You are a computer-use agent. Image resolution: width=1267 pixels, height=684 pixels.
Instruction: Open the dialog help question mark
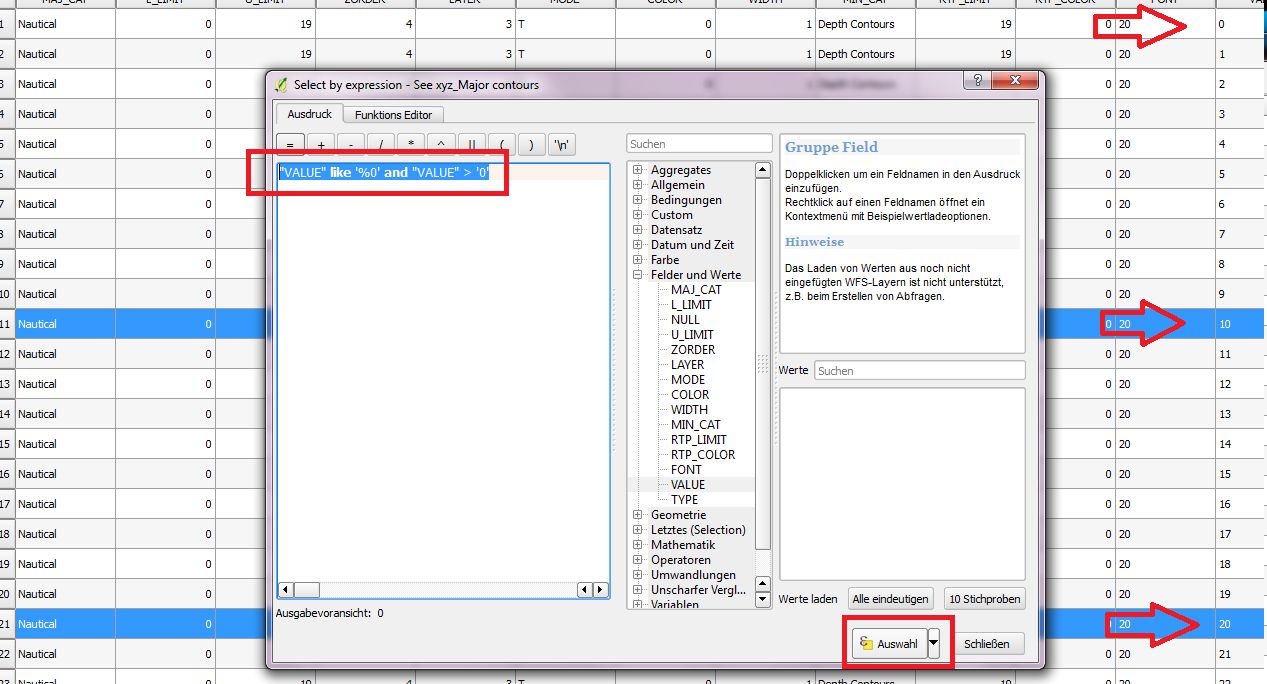point(977,82)
